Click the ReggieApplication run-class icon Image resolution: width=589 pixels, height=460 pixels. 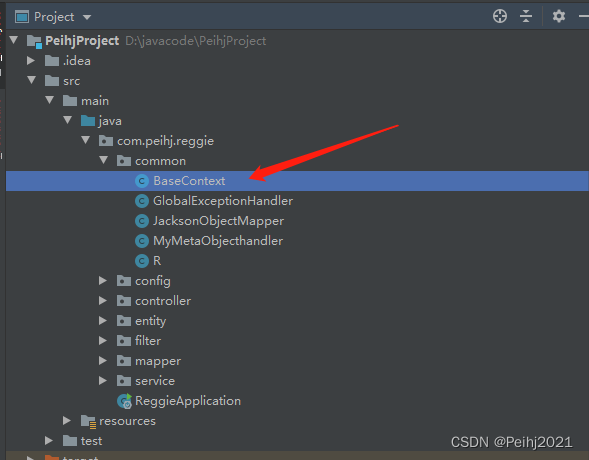click(124, 401)
